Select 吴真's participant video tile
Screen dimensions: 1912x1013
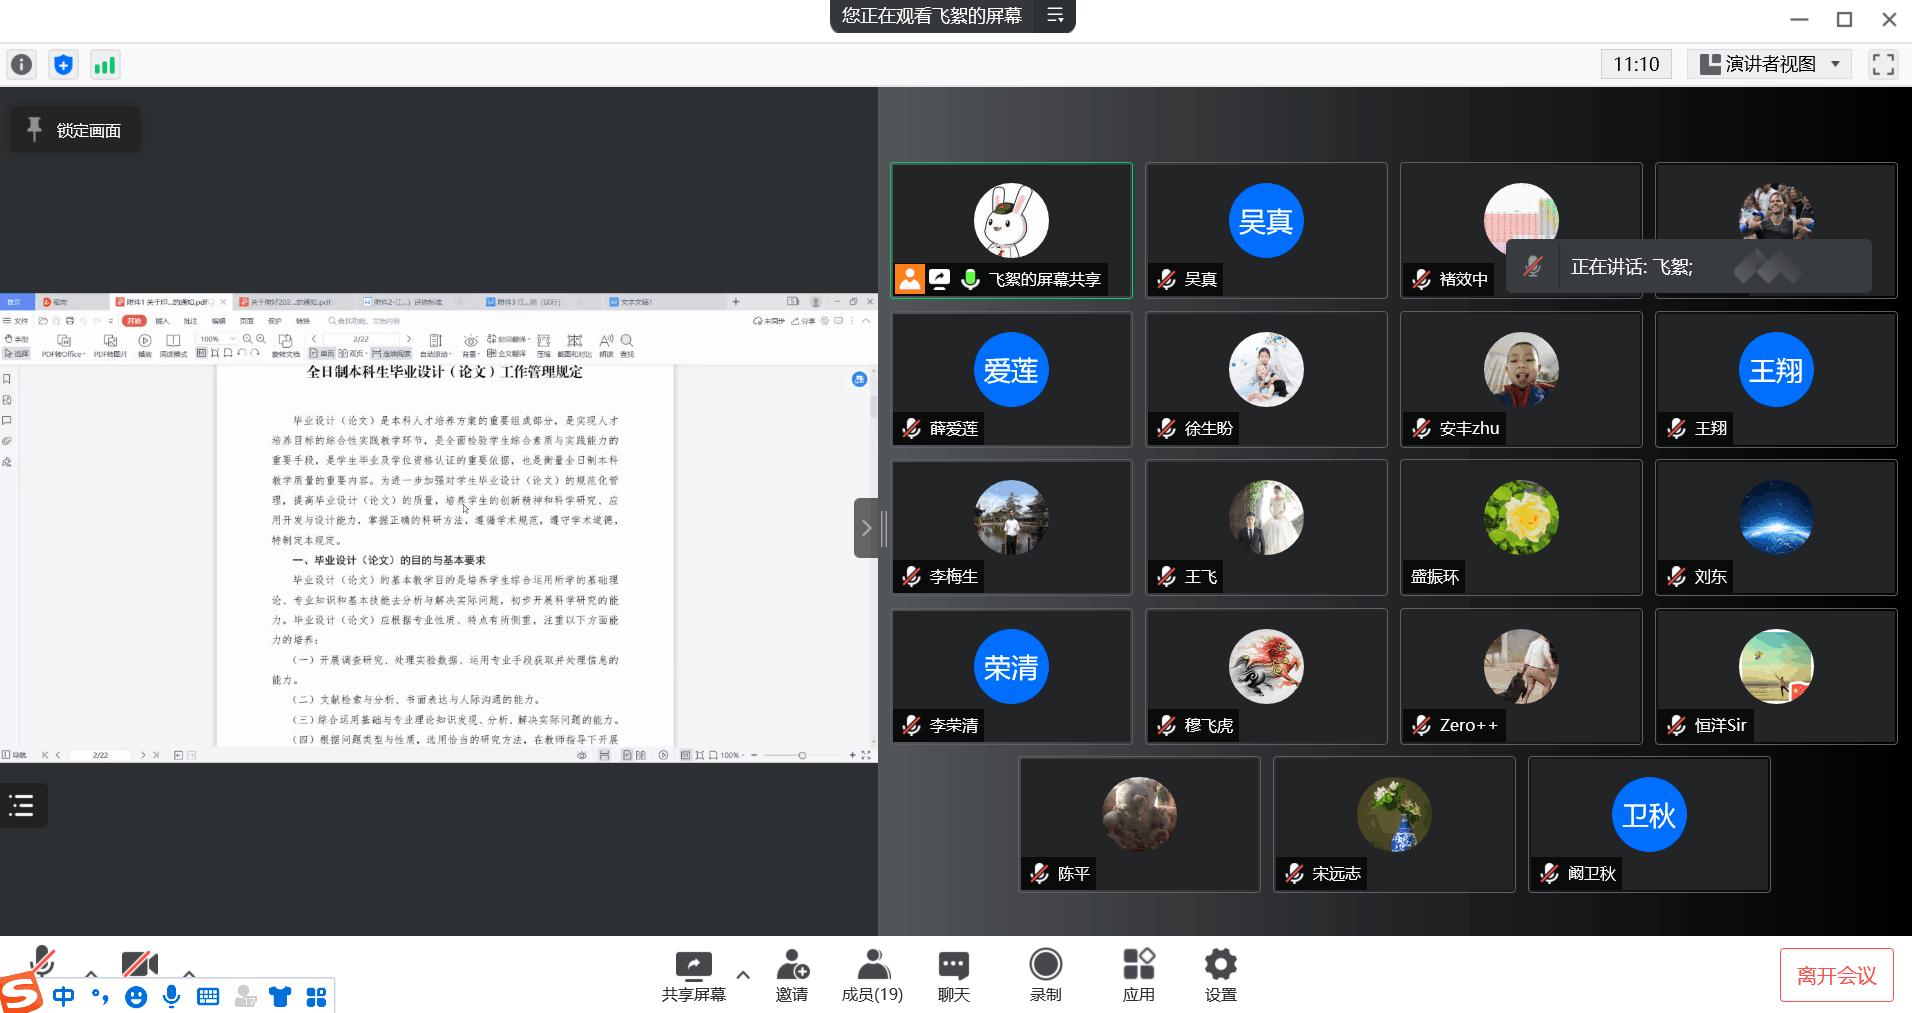(1266, 230)
